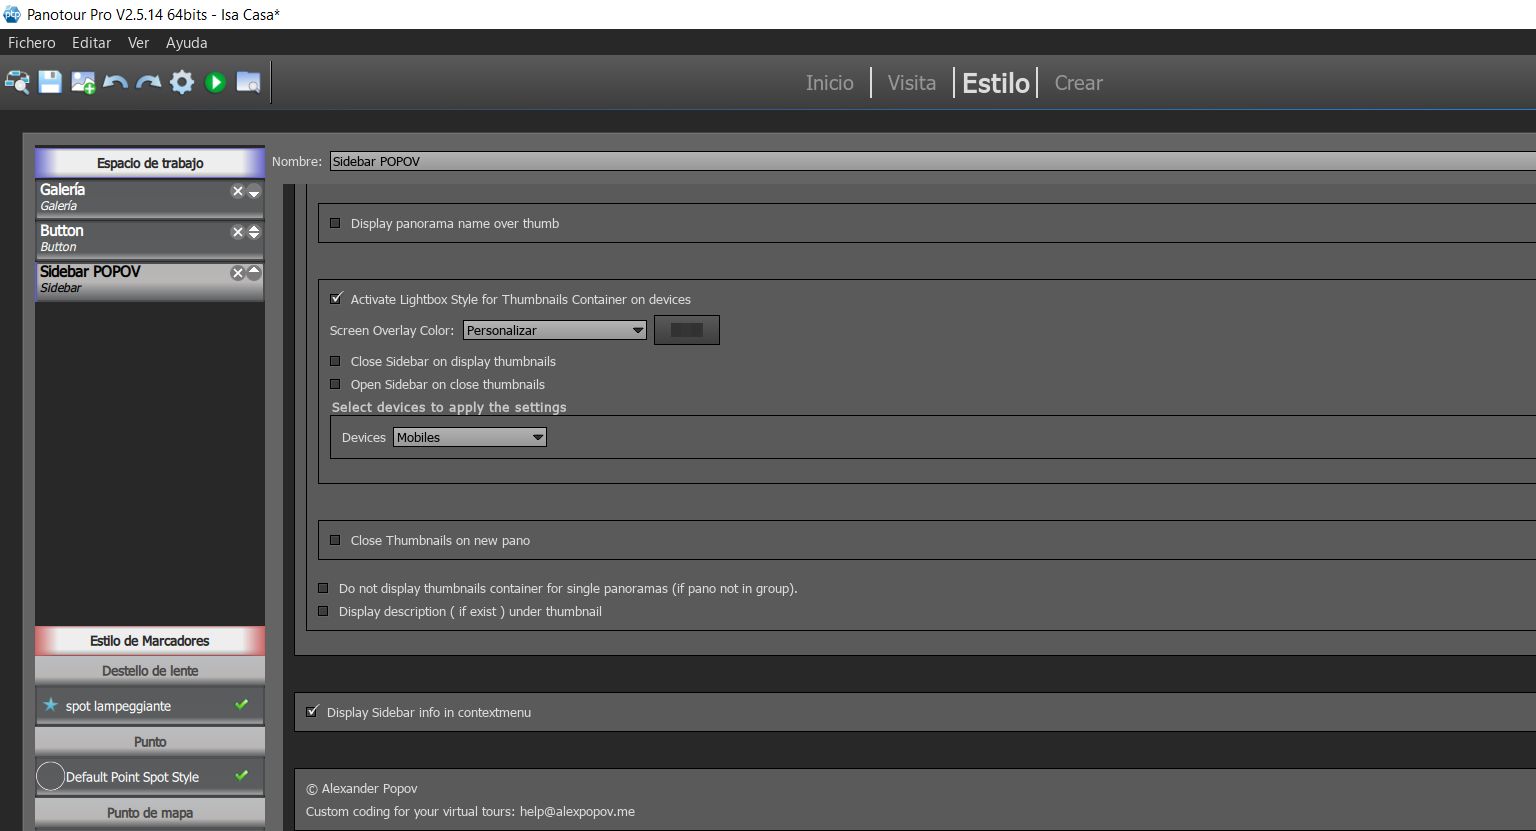
Task: Remove the Galería plugin with its X icon
Action: pos(238,191)
